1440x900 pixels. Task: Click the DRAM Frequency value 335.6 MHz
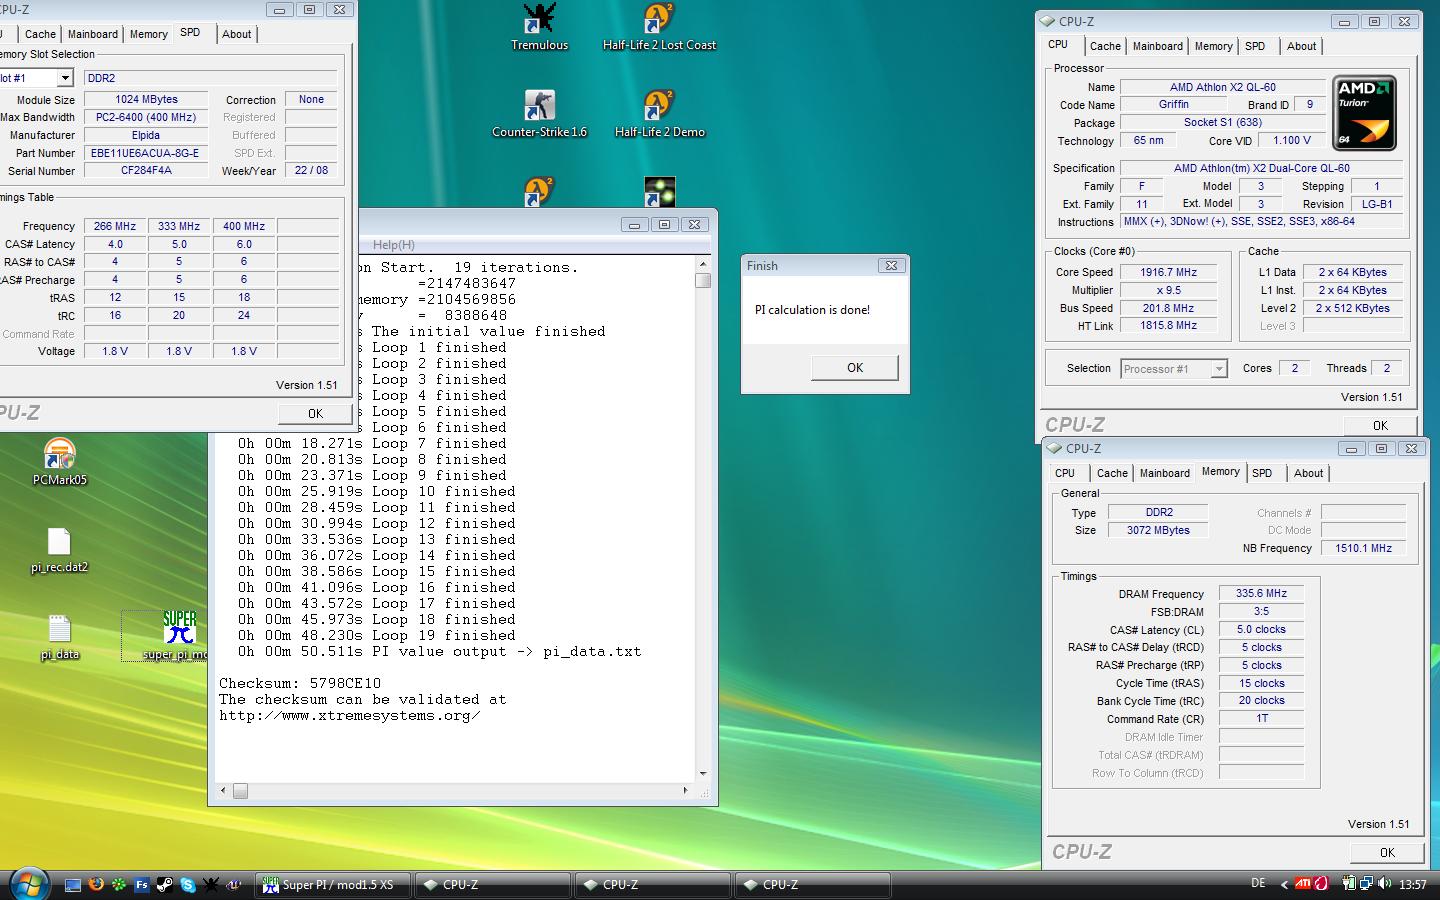point(1261,594)
